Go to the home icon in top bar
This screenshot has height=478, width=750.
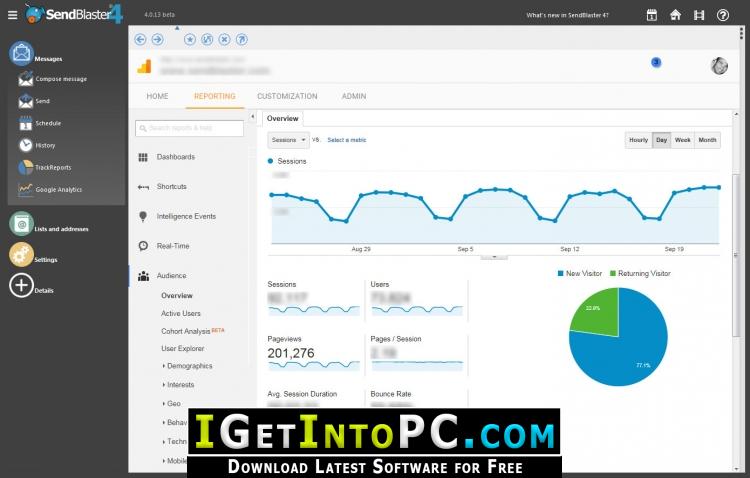coord(675,15)
